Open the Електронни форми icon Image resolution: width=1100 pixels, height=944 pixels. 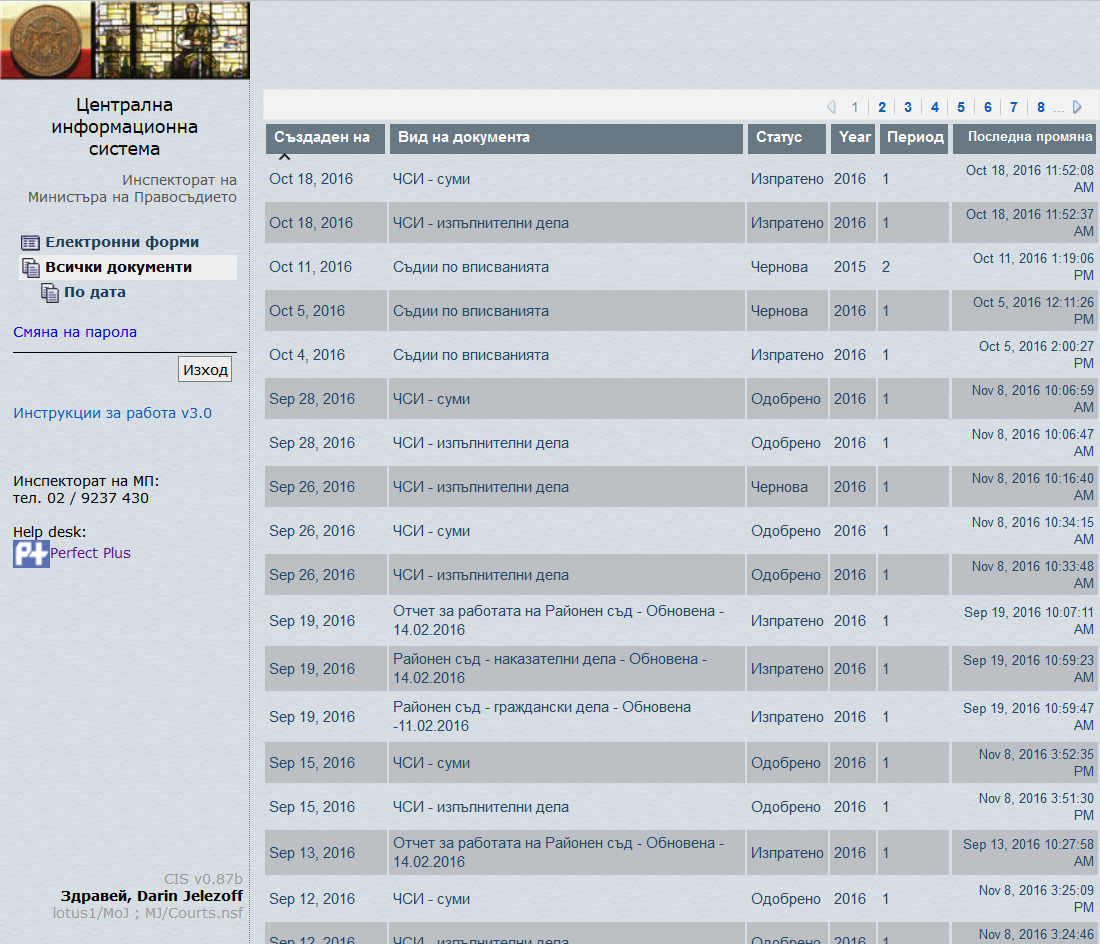(30, 243)
